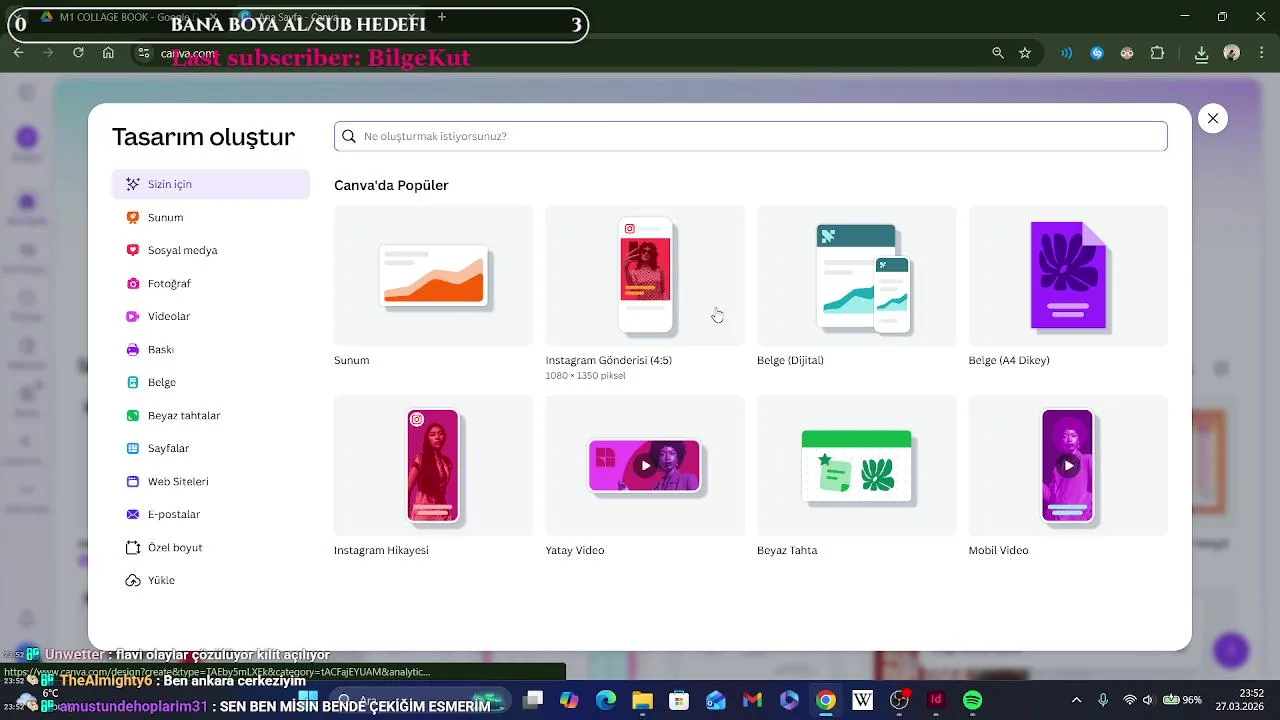Click the Belge (Dijital) thumbnail
The height and width of the screenshot is (720, 1280).
coord(856,275)
